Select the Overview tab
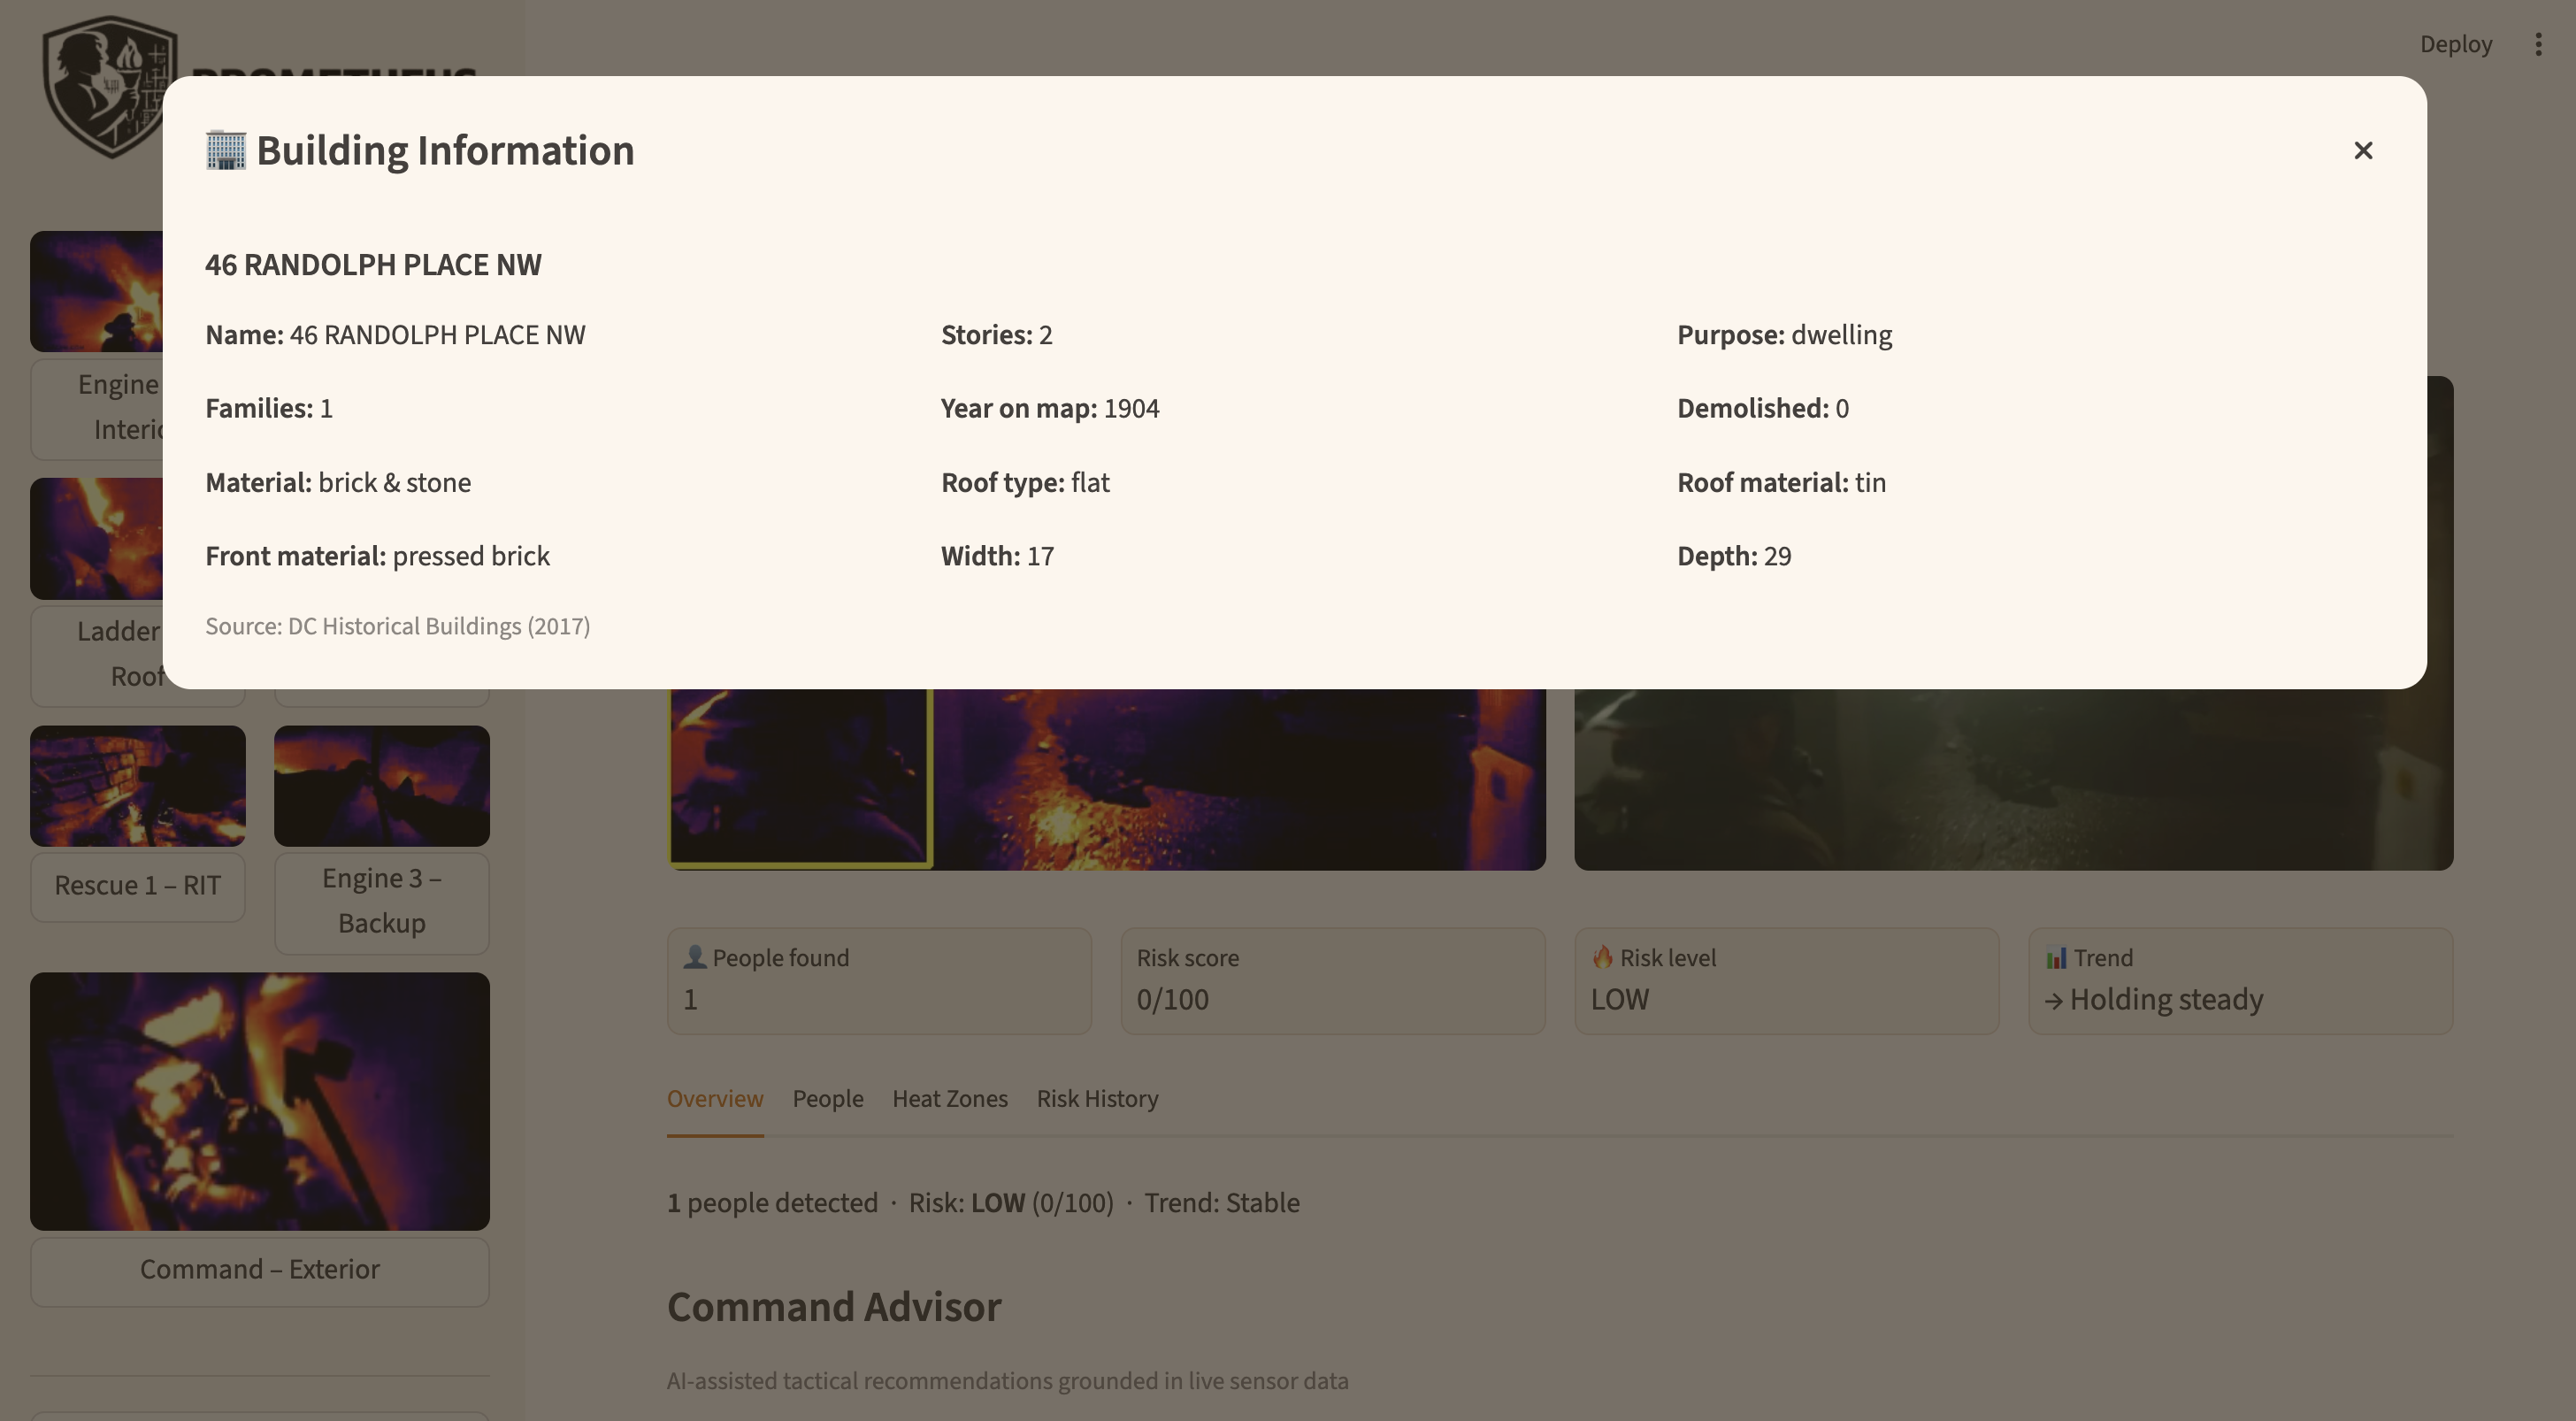Image resolution: width=2576 pixels, height=1421 pixels. click(x=715, y=1098)
